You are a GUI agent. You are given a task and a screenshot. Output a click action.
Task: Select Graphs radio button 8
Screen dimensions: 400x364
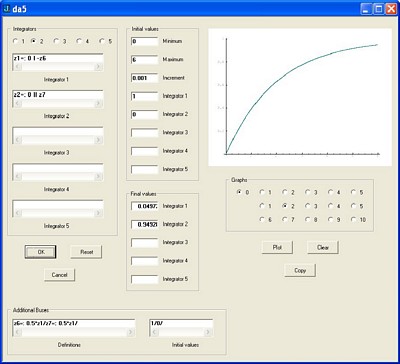308,220
